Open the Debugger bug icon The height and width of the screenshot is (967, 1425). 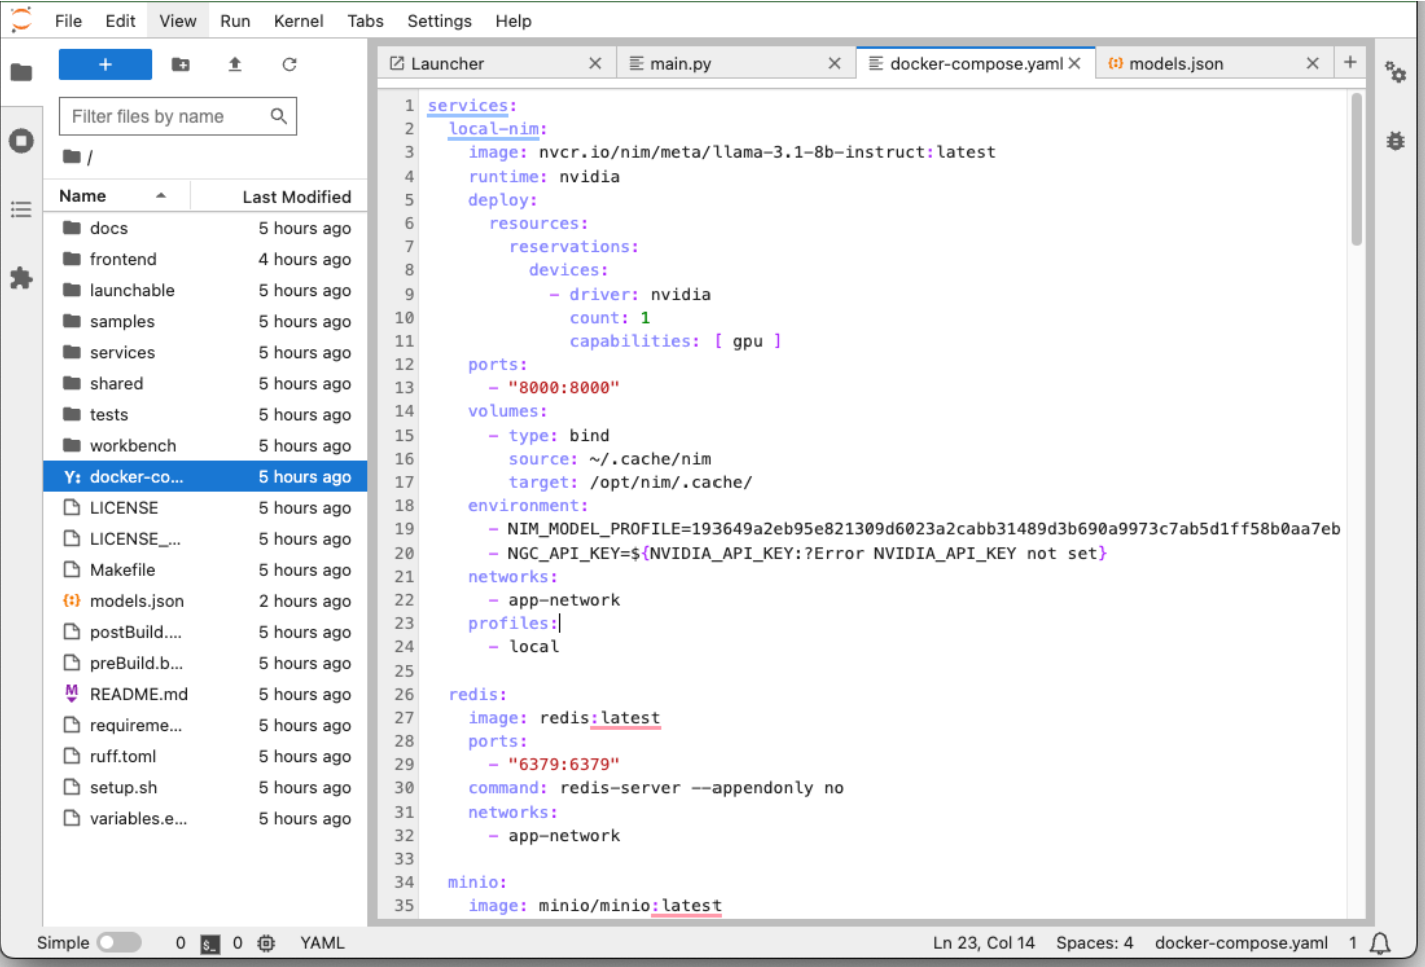tap(1395, 141)
